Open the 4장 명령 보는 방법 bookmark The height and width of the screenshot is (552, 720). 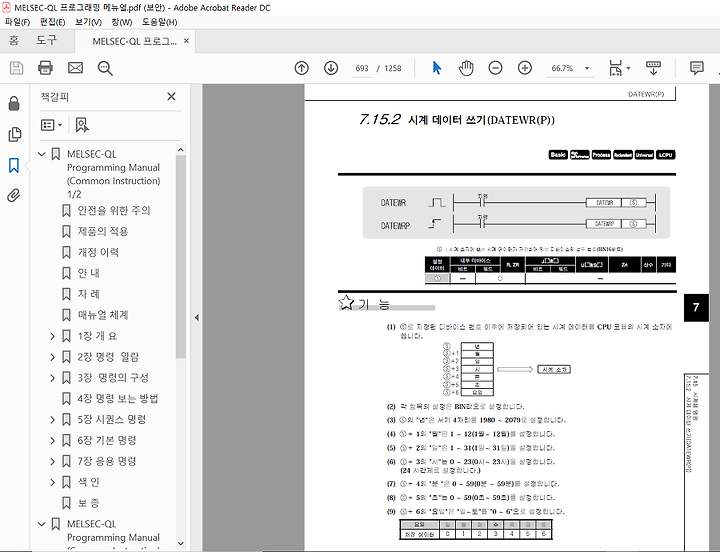click(118, 399)
